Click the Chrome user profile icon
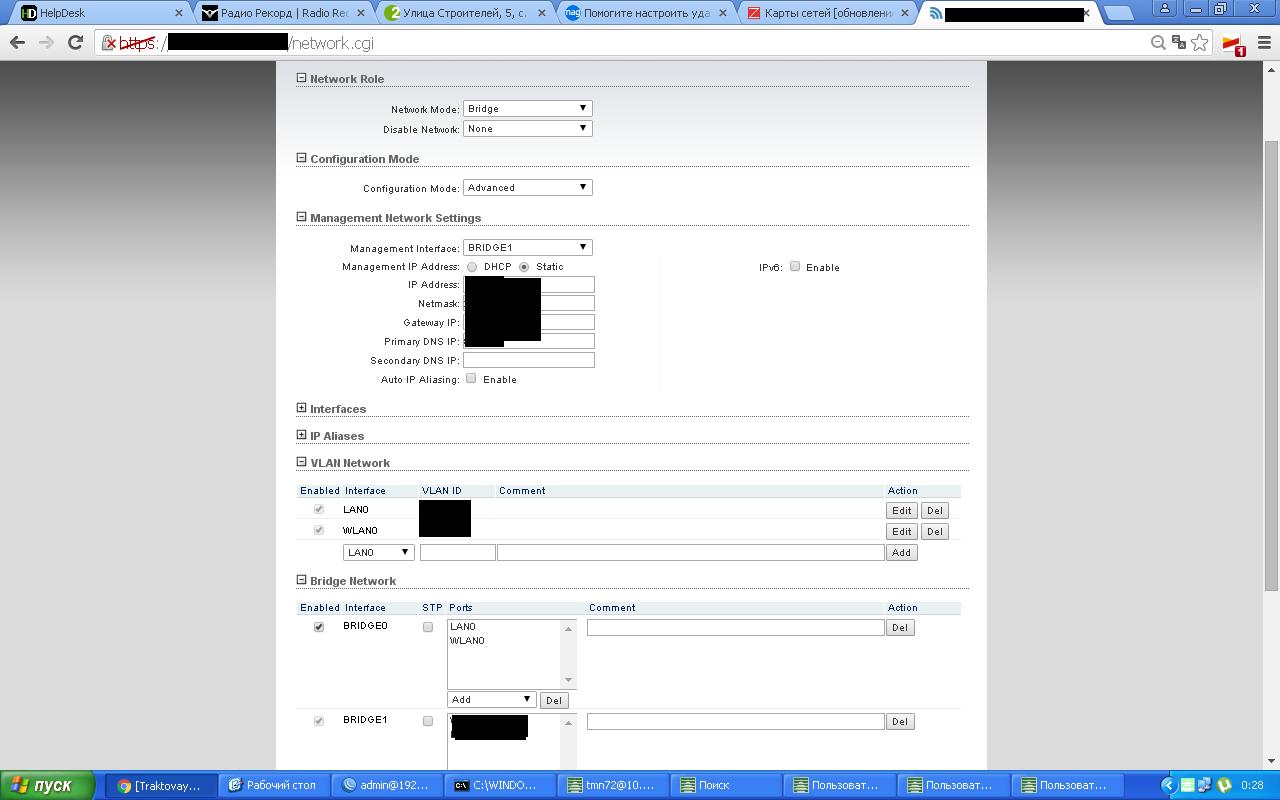The image size is (1280, 800). click(1165, 9)
